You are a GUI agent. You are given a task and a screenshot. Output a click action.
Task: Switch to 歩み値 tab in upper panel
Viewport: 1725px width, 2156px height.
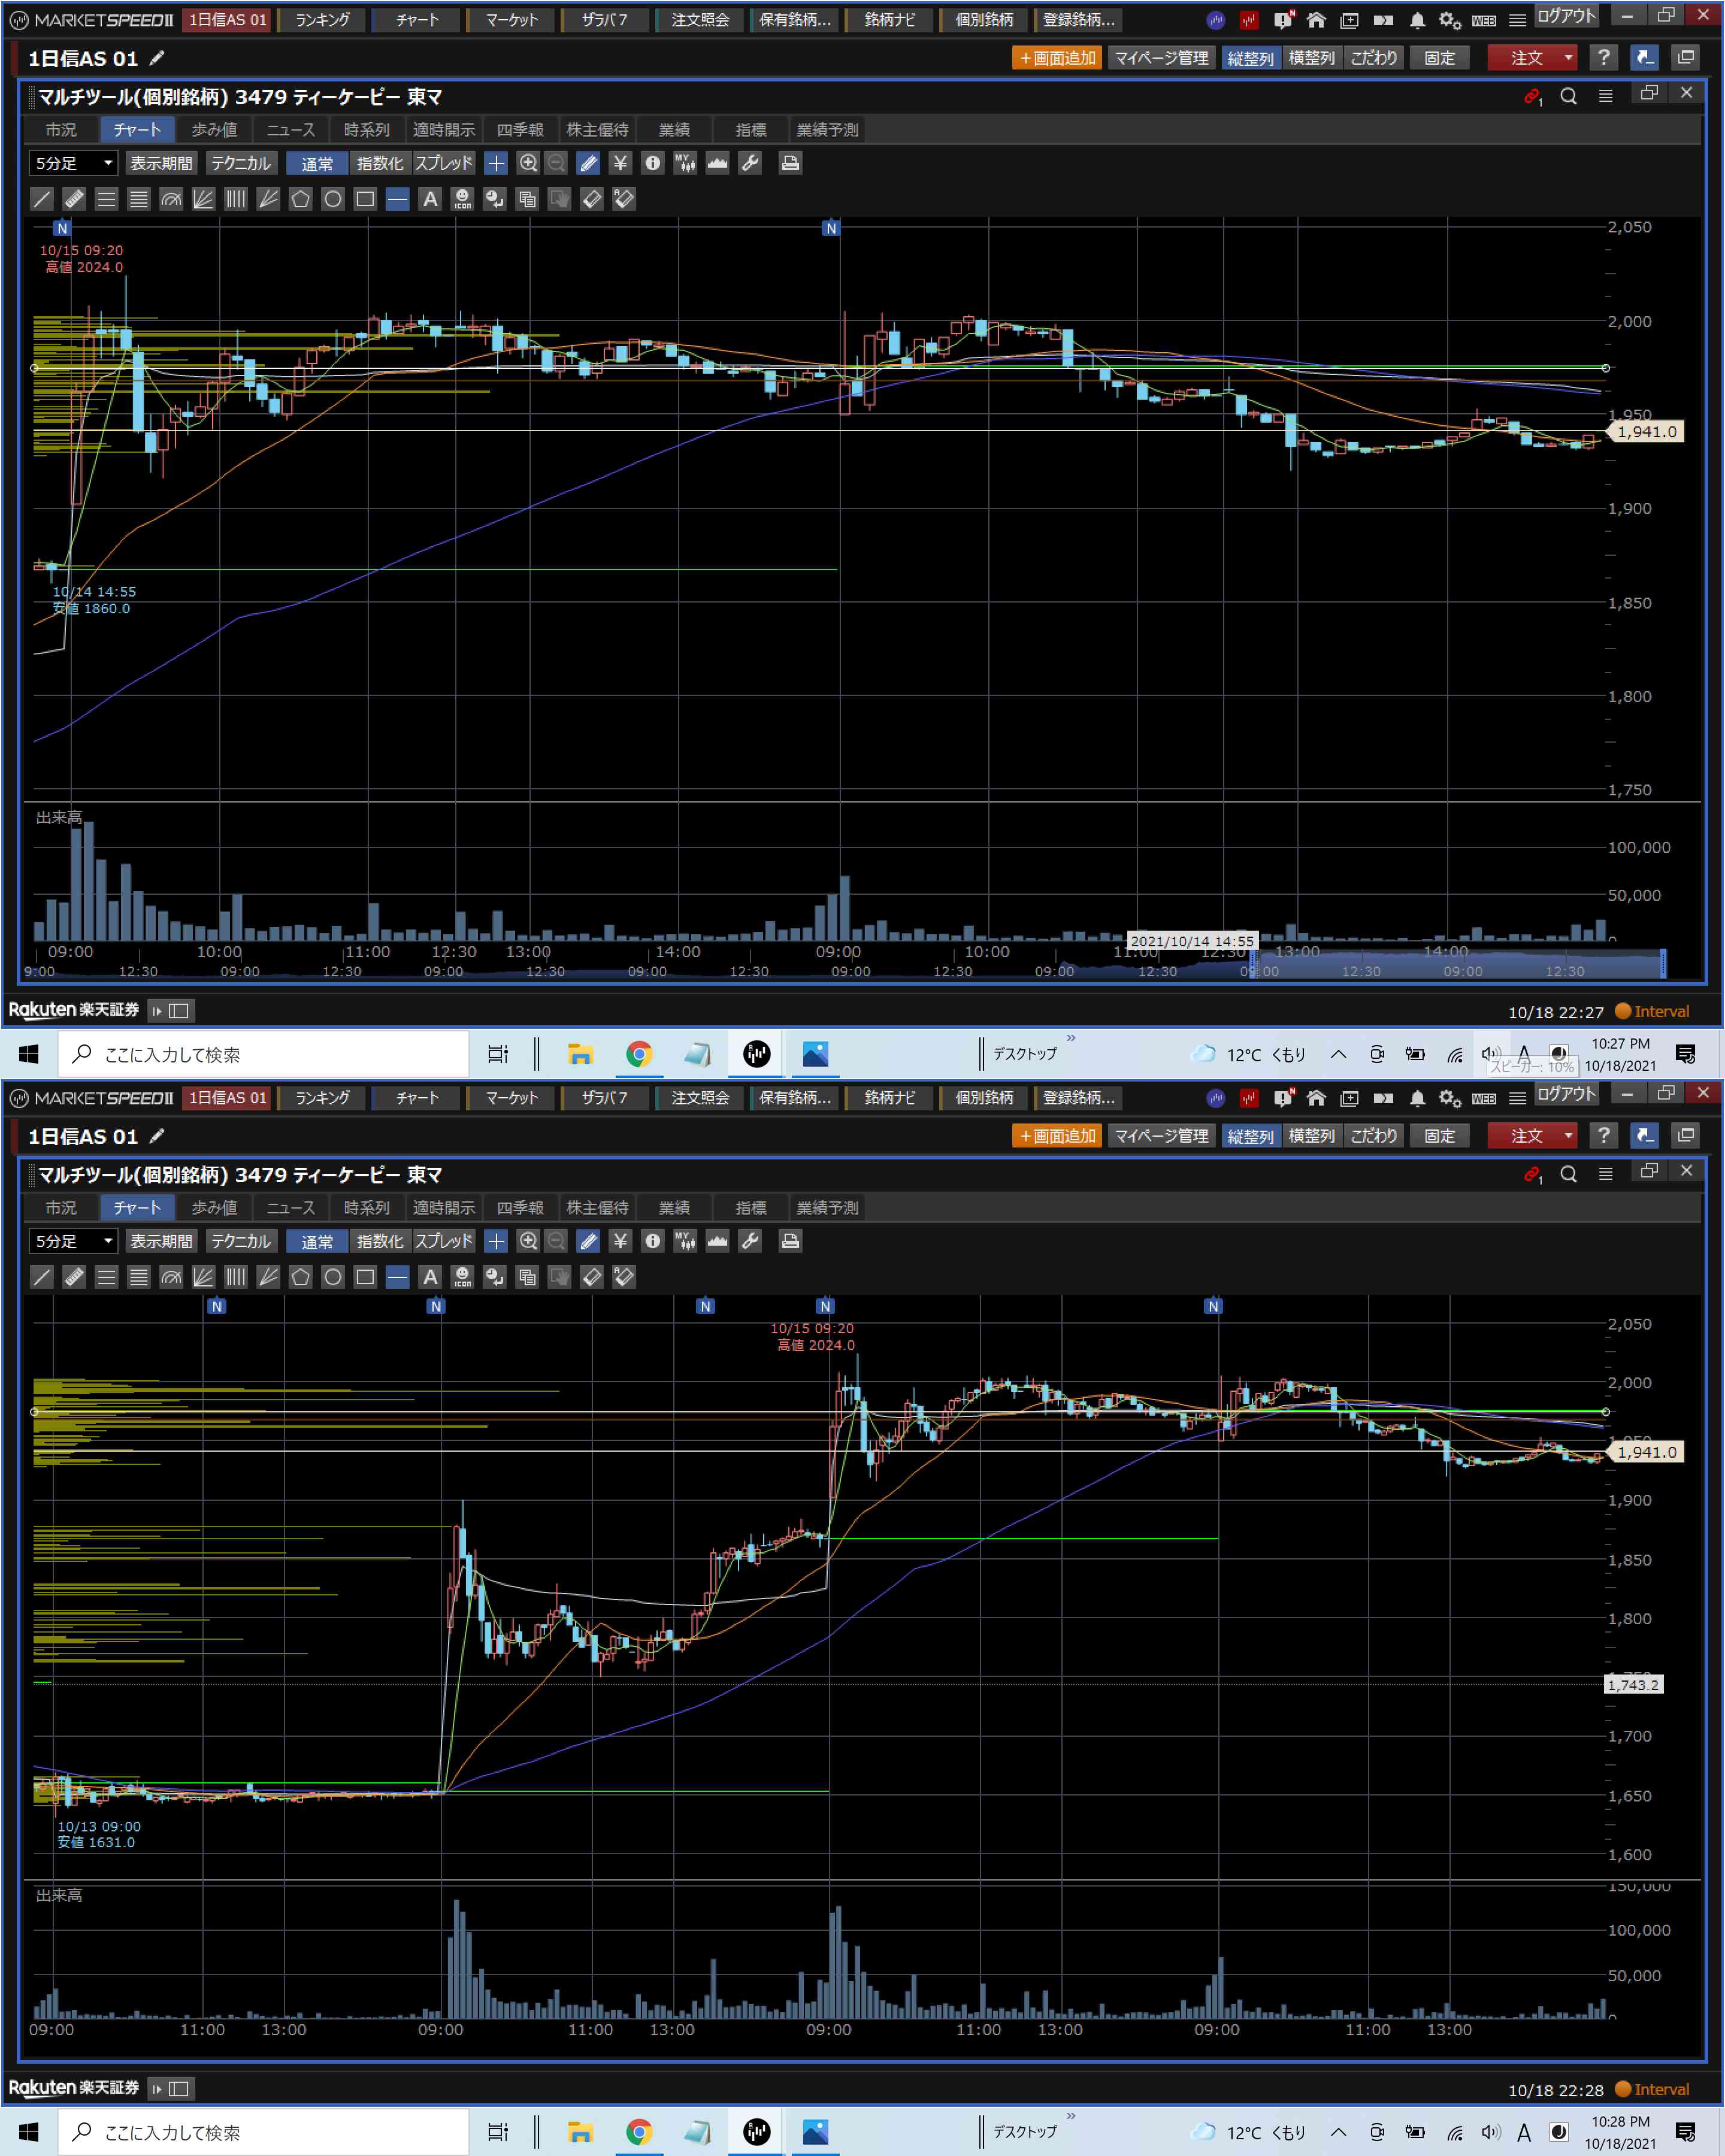[214, 130]
